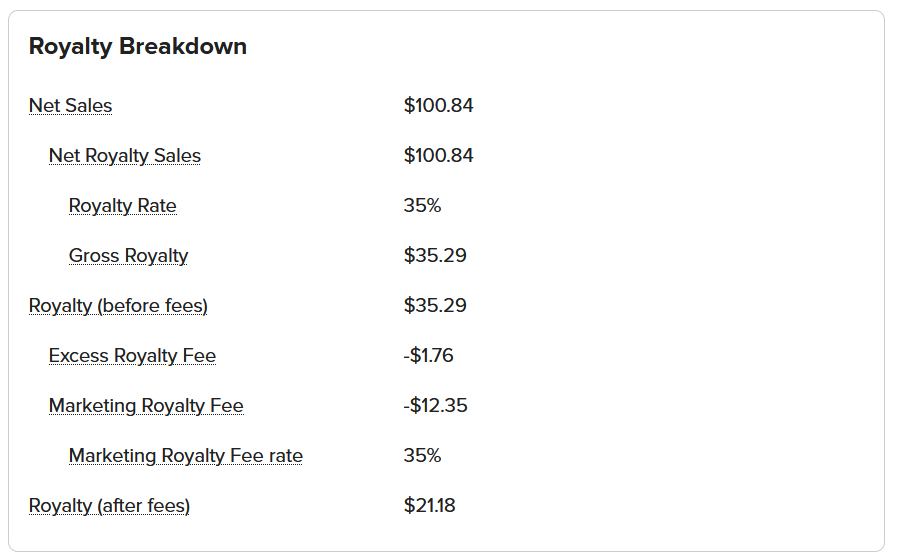Screen dimensions: 897x560
Task: Open the Excess Royalty Fee term
Action: pyautogui.click(x=132, y=356)
